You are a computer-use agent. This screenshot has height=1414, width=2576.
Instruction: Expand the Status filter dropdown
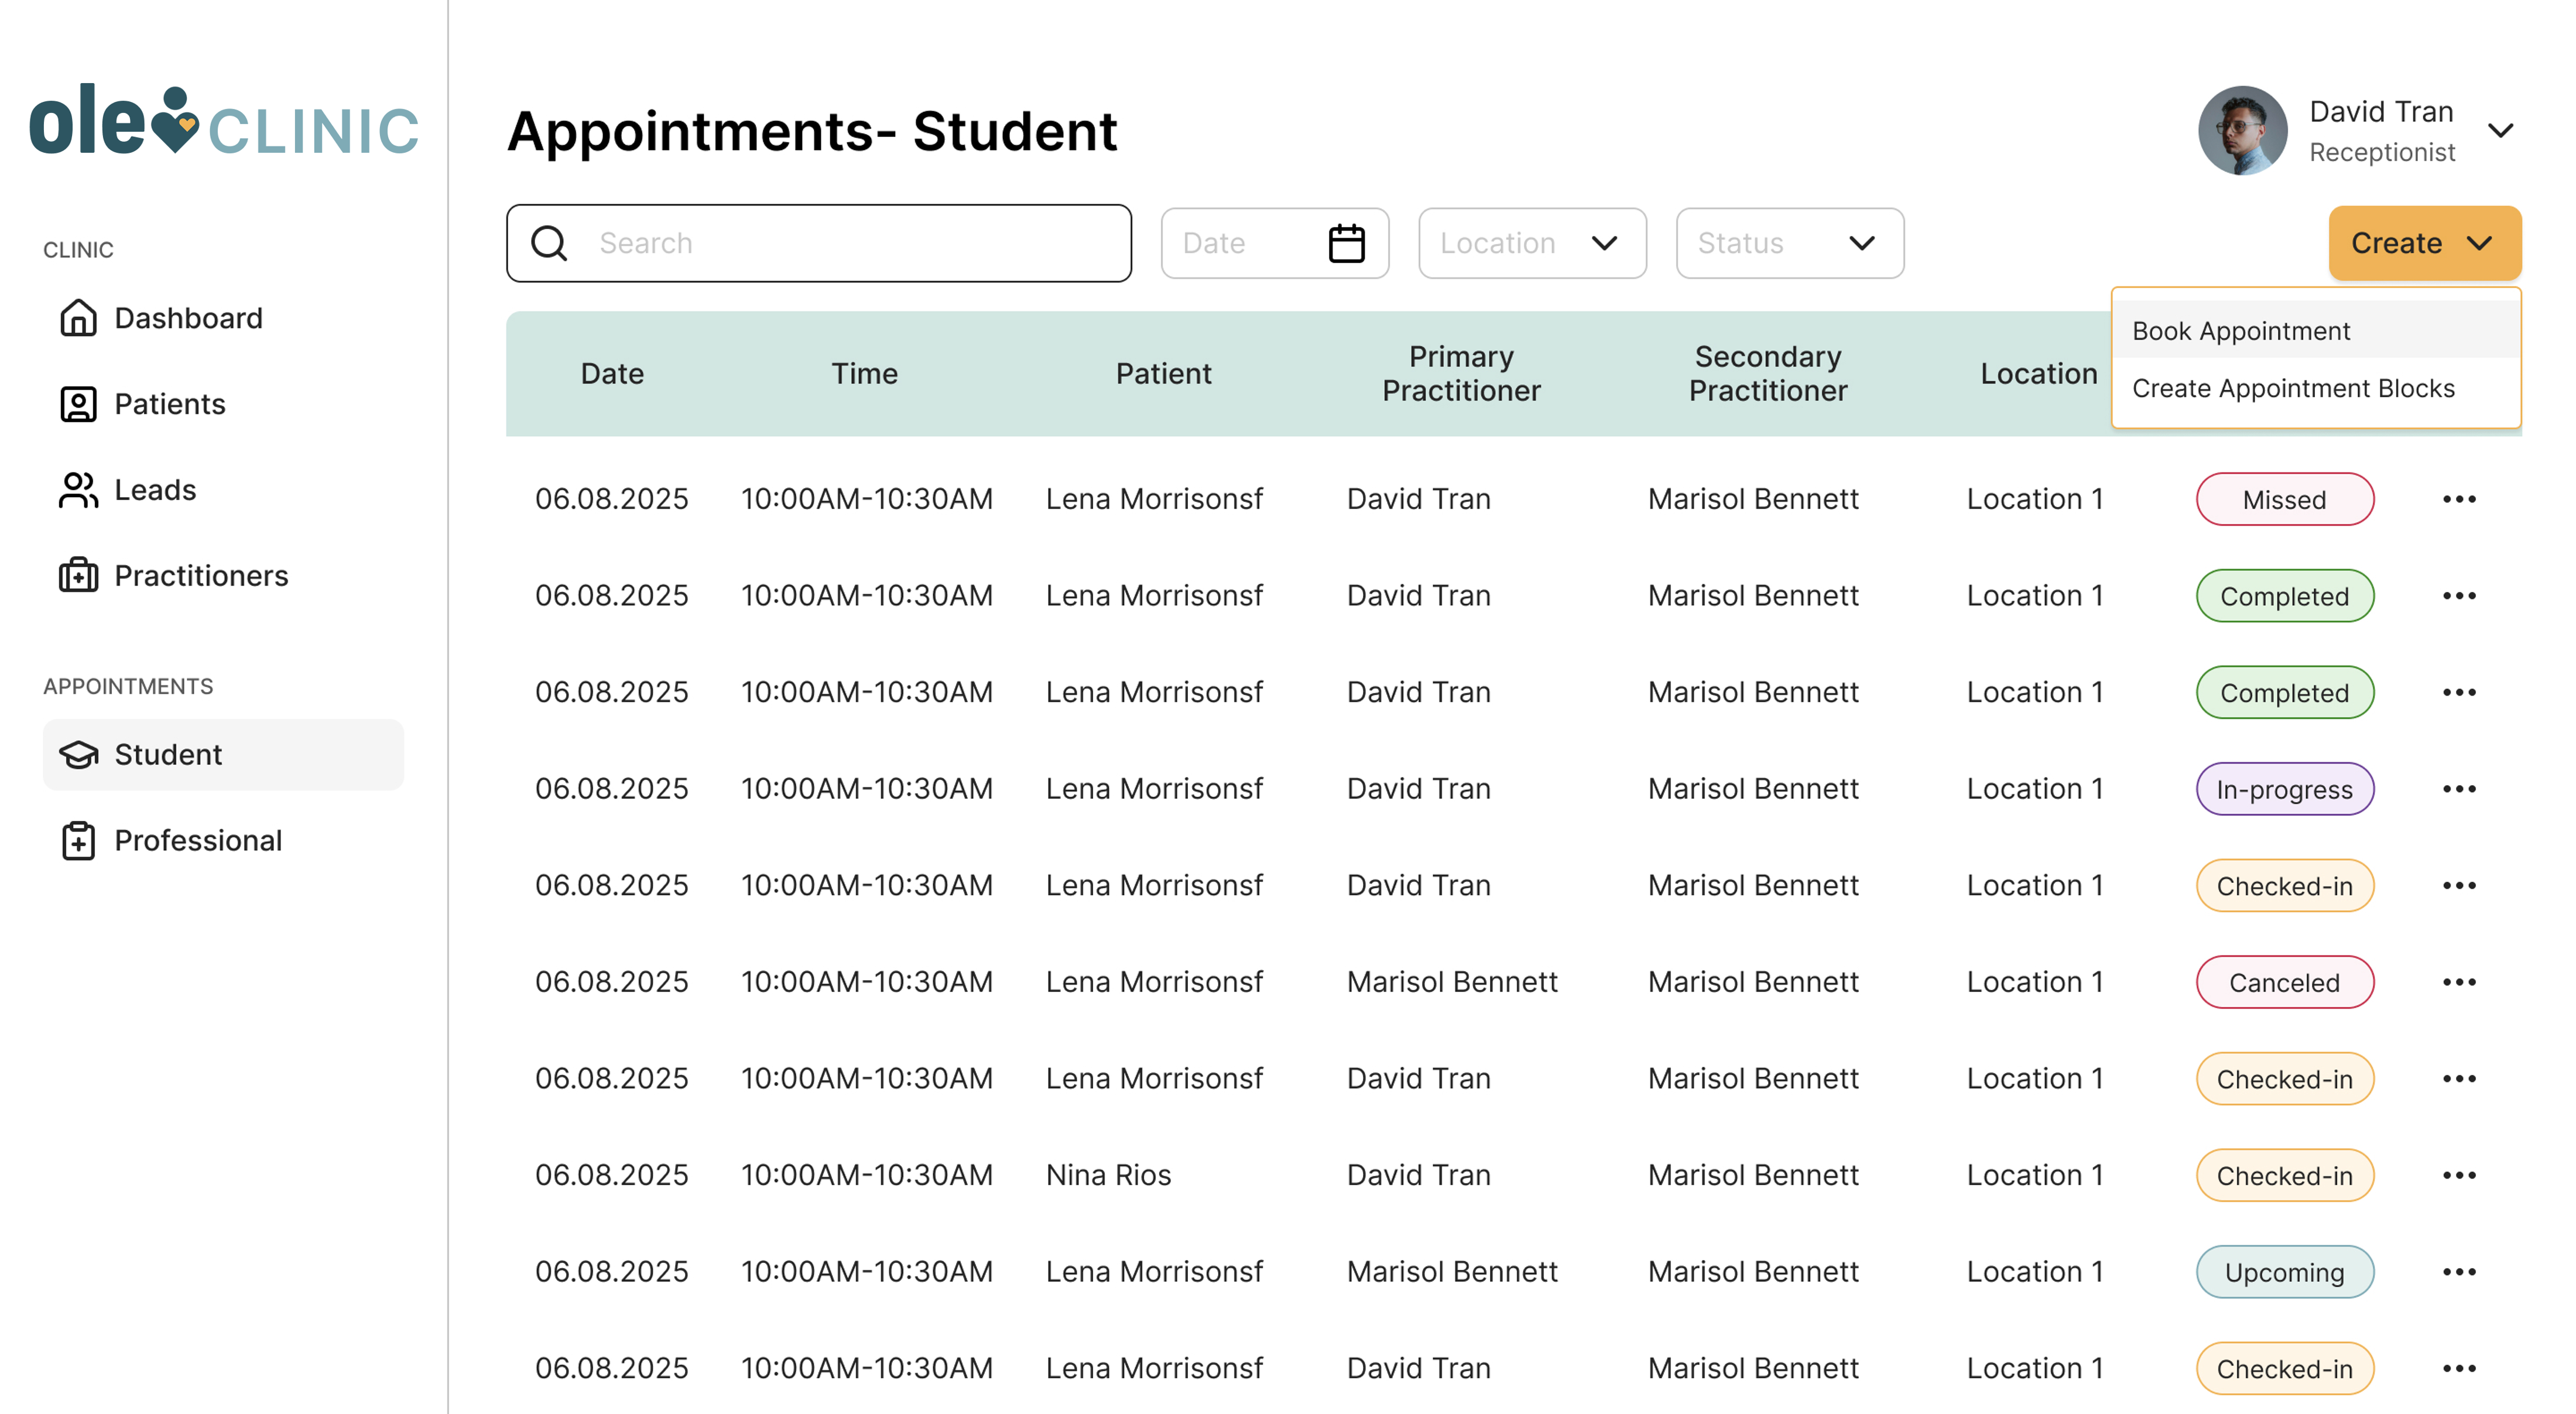(1789, 243)
